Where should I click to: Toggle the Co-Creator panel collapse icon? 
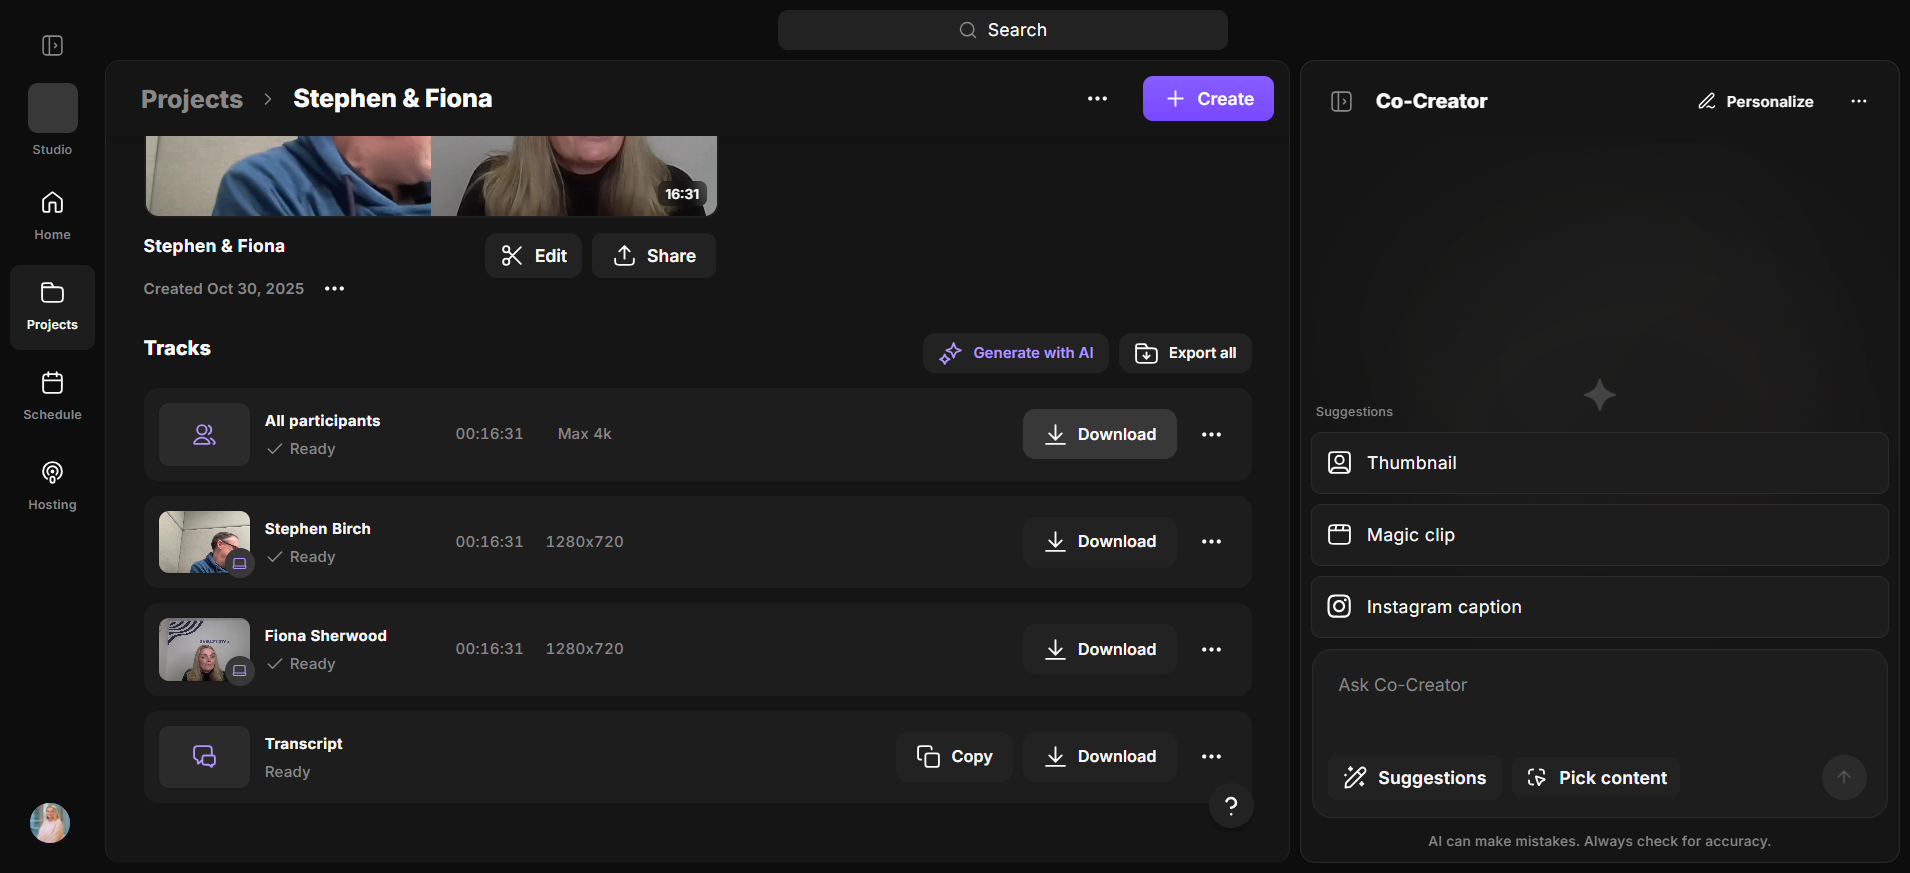pos(1342,101)
